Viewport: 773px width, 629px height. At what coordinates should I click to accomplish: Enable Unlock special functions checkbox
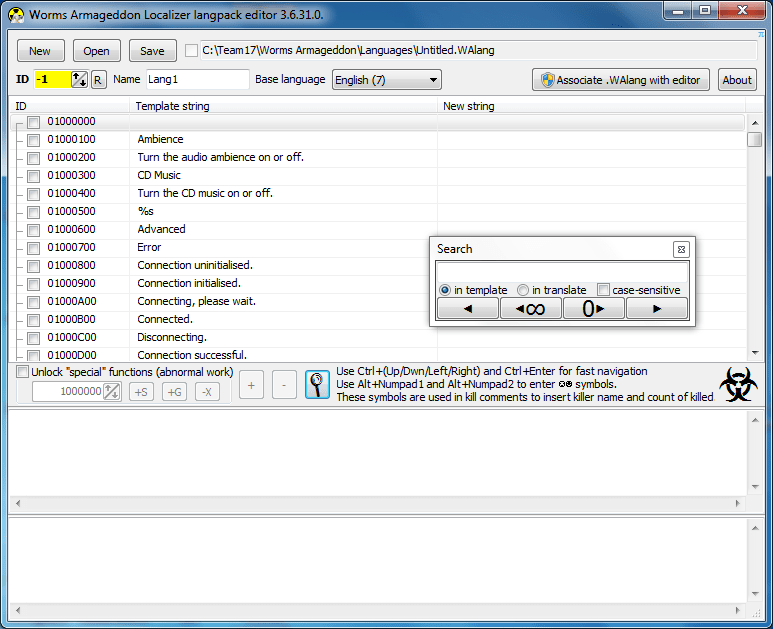point(23,372)
